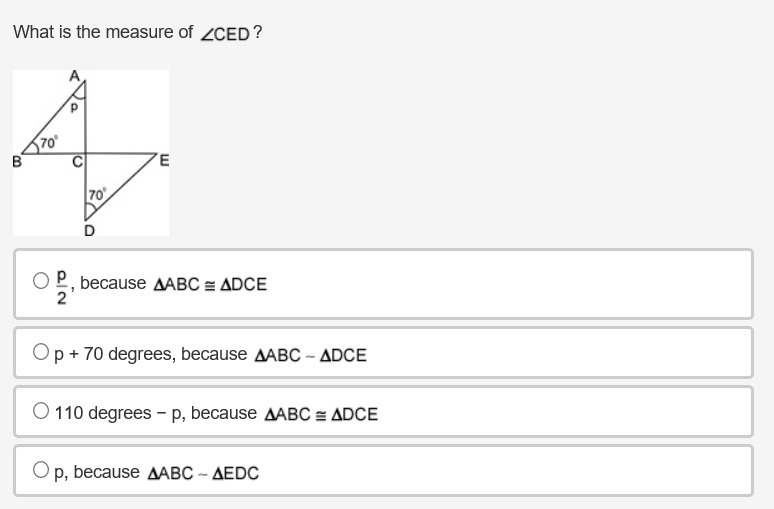Viewport: 774px width, 509px height.
Task: Select the '110 degrees − p' radio button
Action: [41, 411]
